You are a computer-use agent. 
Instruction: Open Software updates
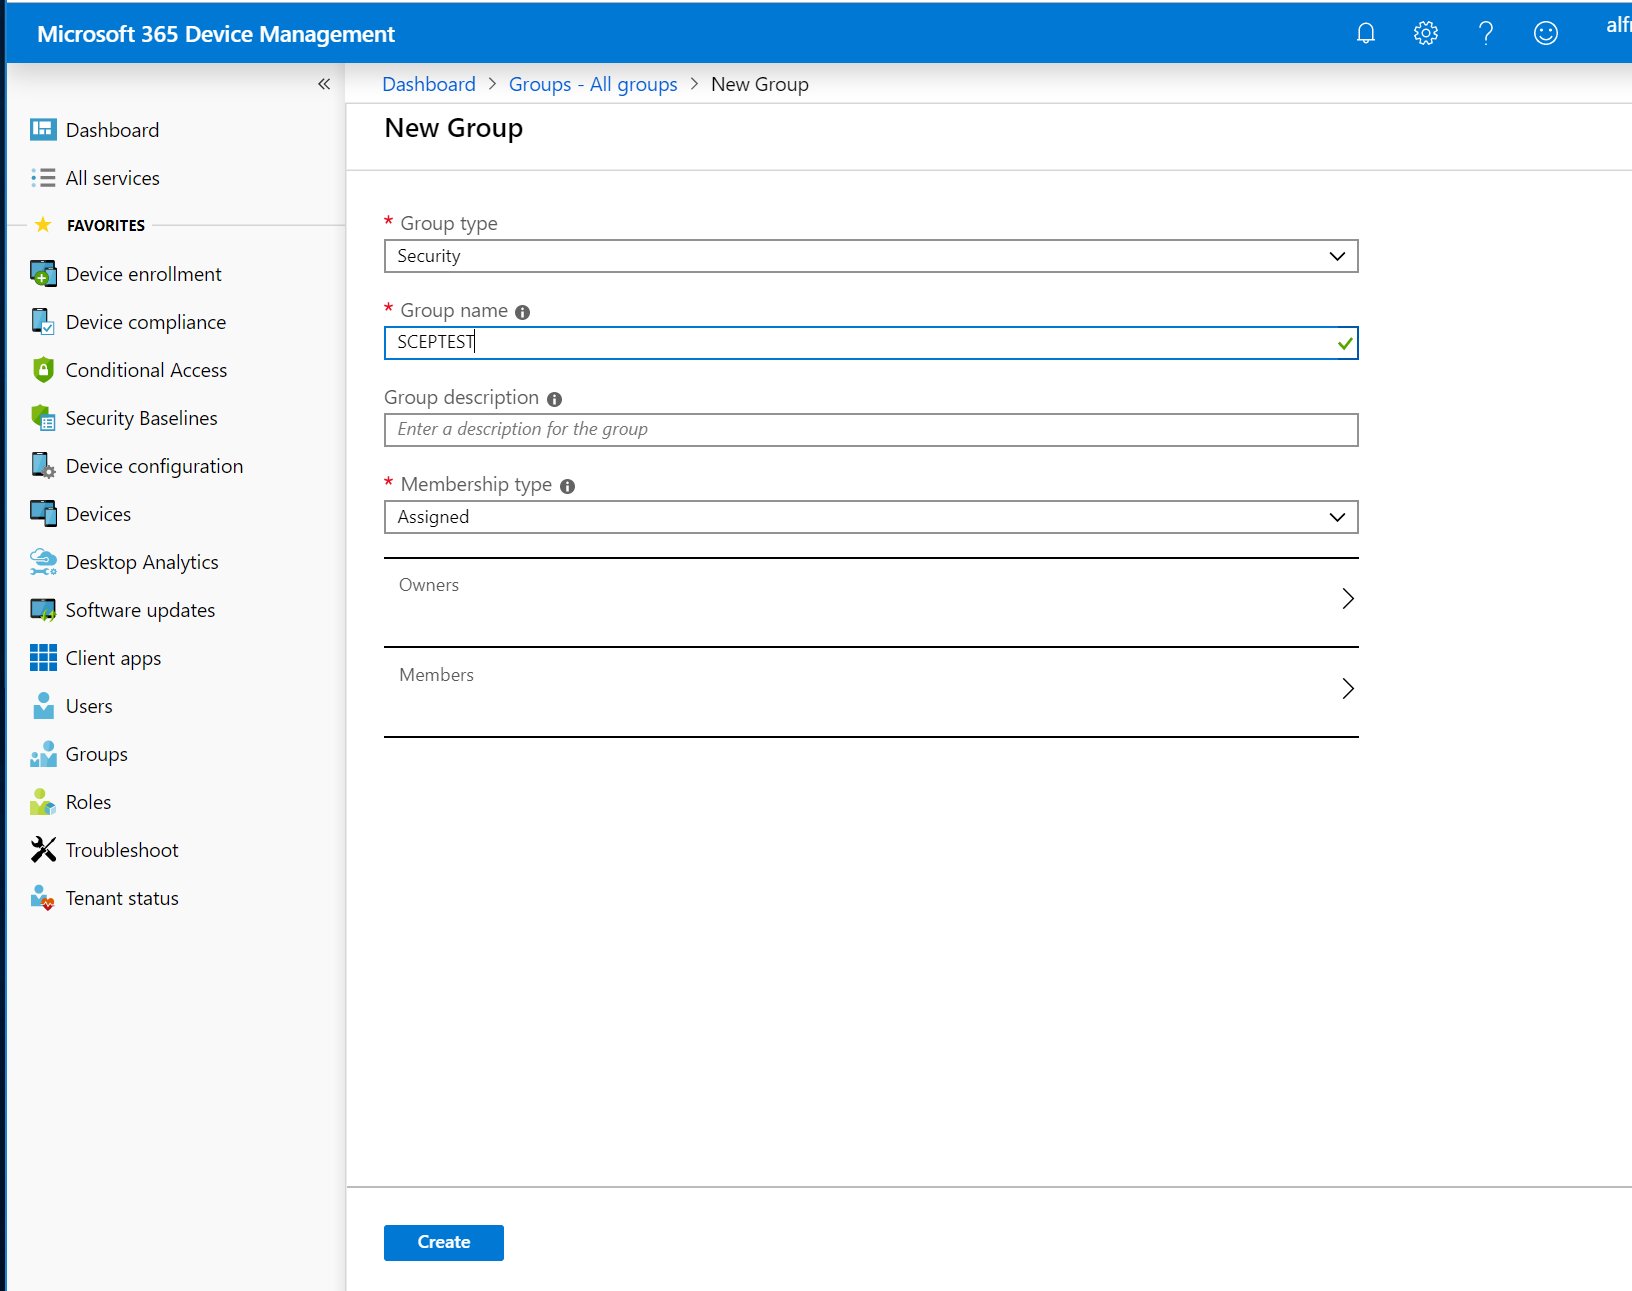139,609
